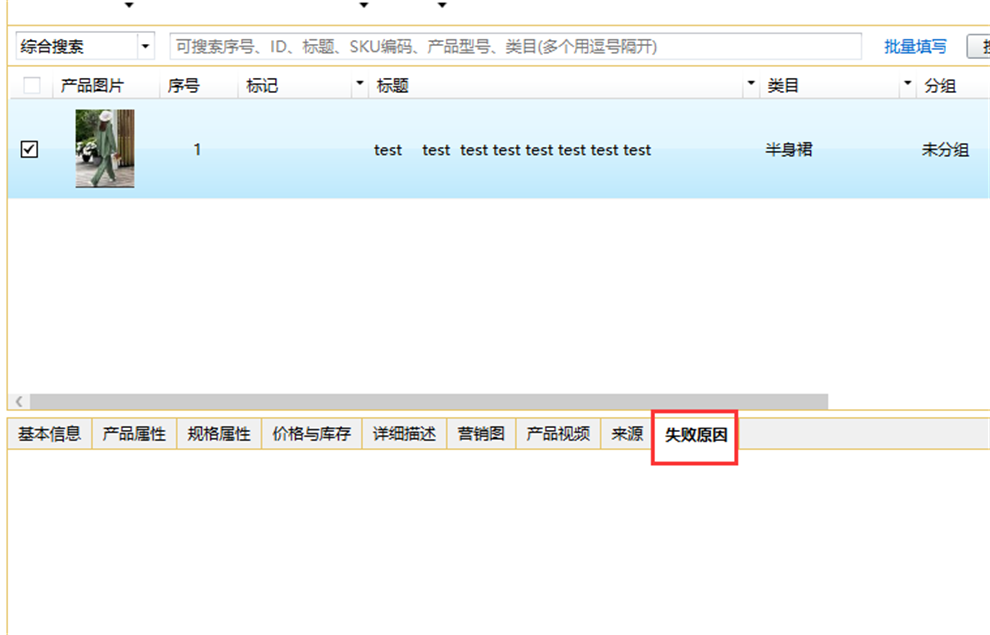The width and height of the screenshot is (990, 635).
Task: Uncheck the checkbox for product row 1
Action: tap(29, 150)
